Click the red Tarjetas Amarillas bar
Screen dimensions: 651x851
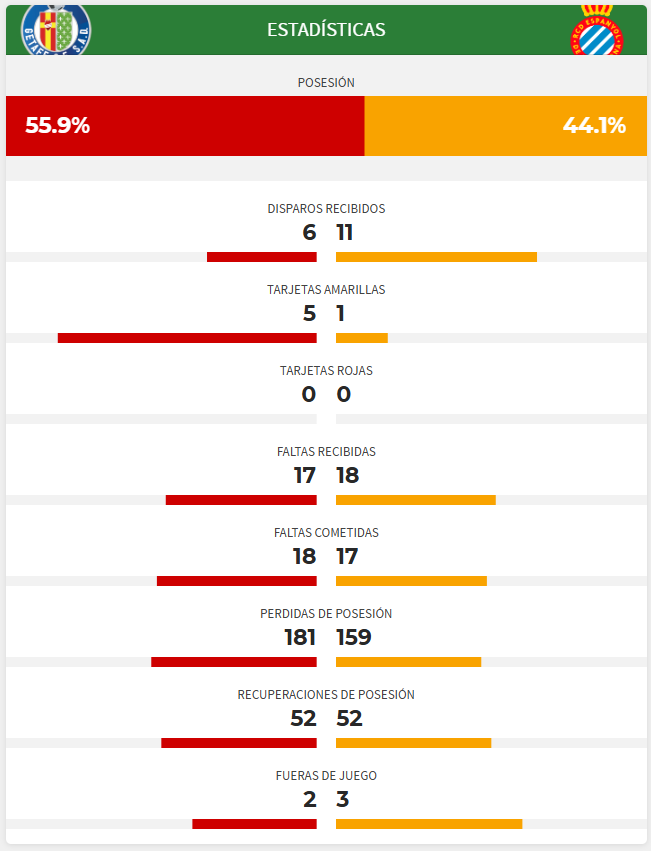tap(187, 338)
